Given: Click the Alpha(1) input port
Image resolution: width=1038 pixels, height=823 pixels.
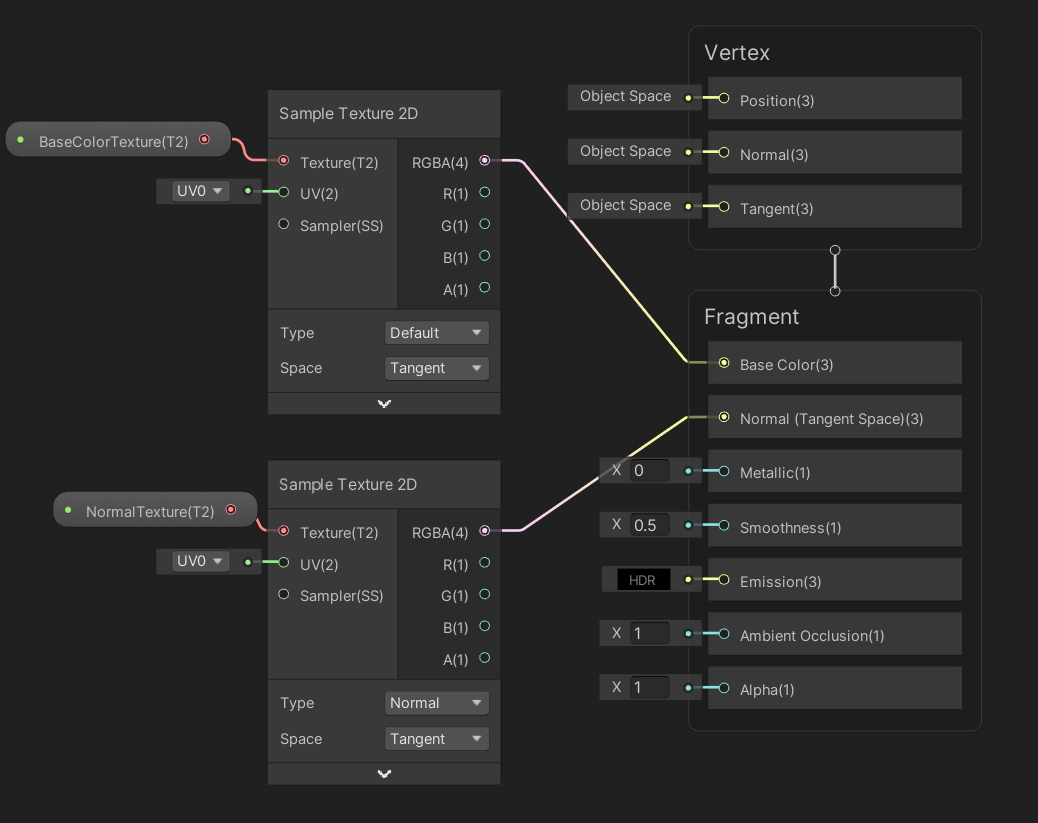Looking at the screenshot, I should click(724, 688).
